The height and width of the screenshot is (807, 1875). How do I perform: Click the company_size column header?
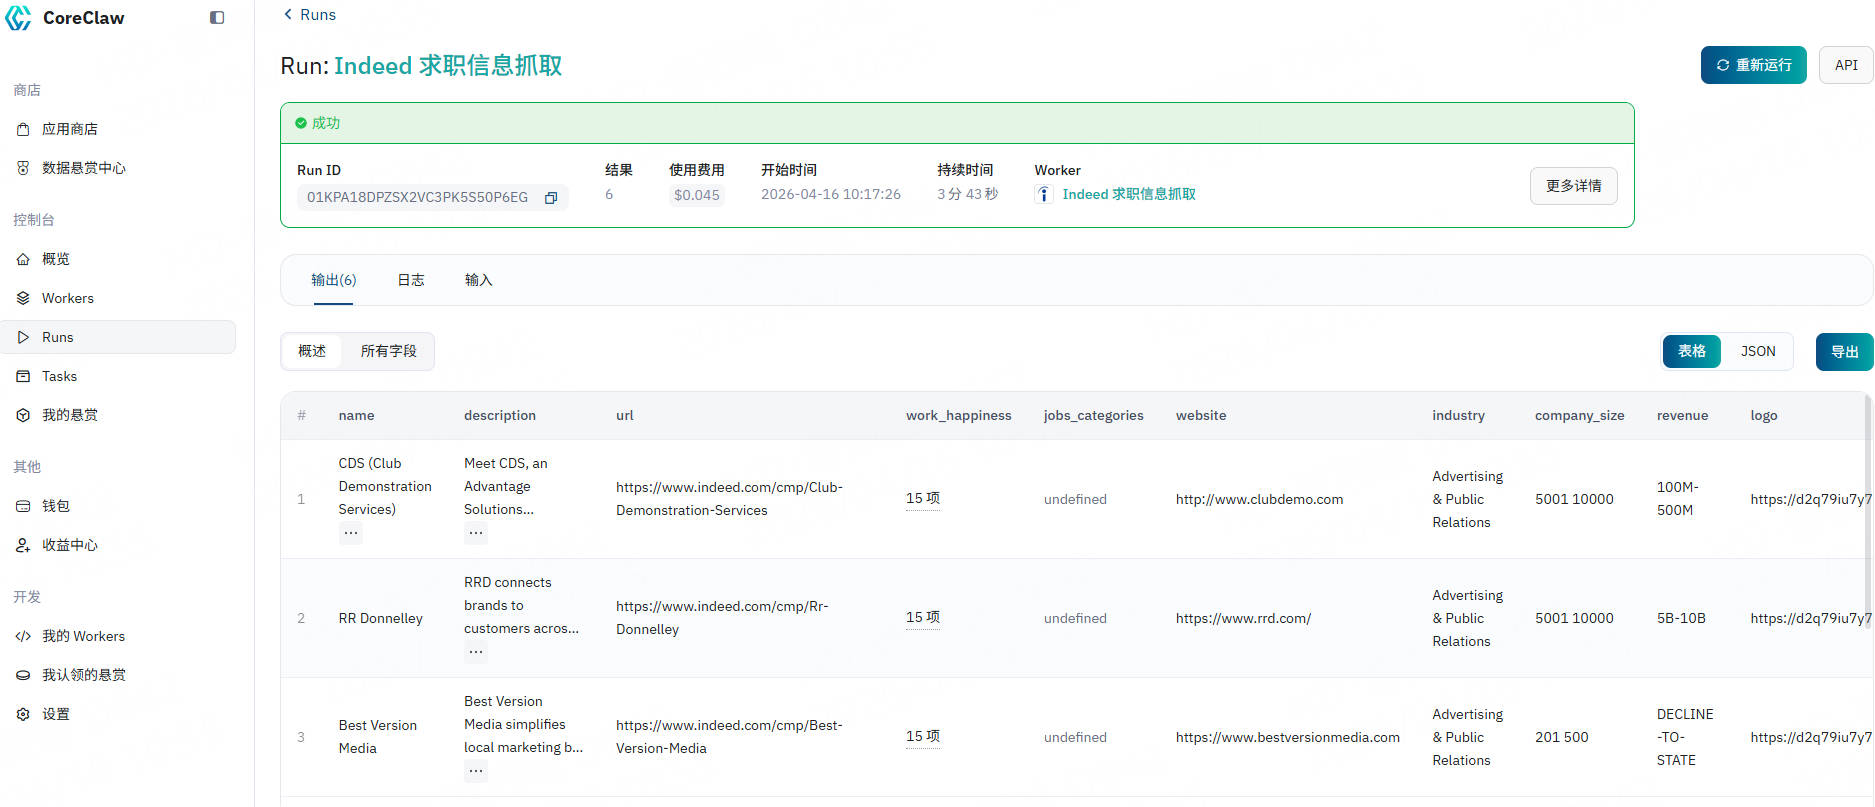(x=1579, y=415)
